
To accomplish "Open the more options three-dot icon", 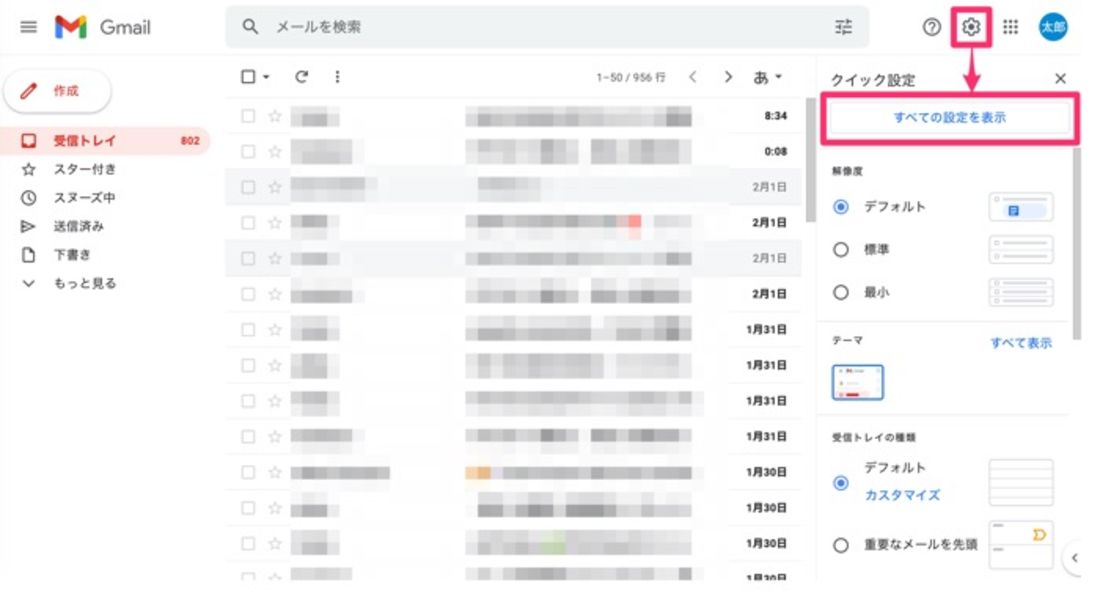I will (x=337, y=77).
